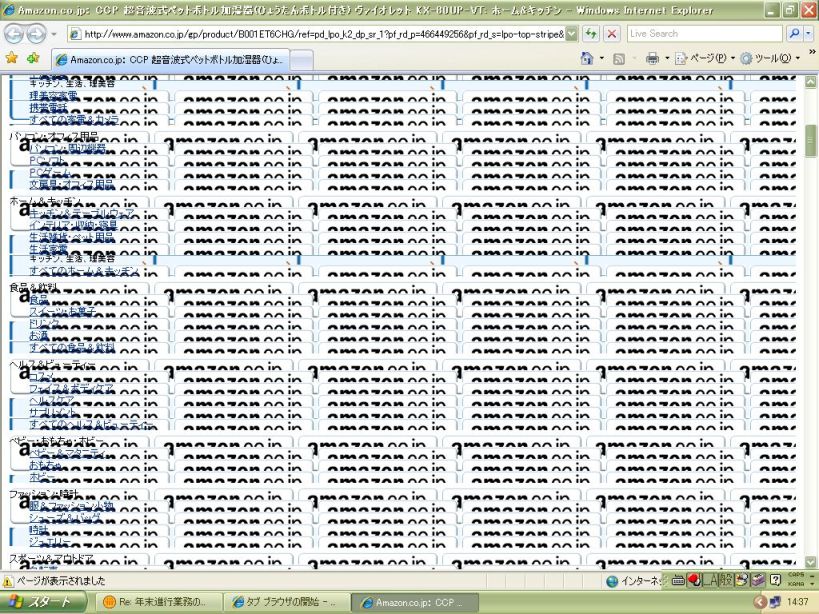Open シューズ＆バッグ link
819x614 pixels.
[x=65, y=518]
